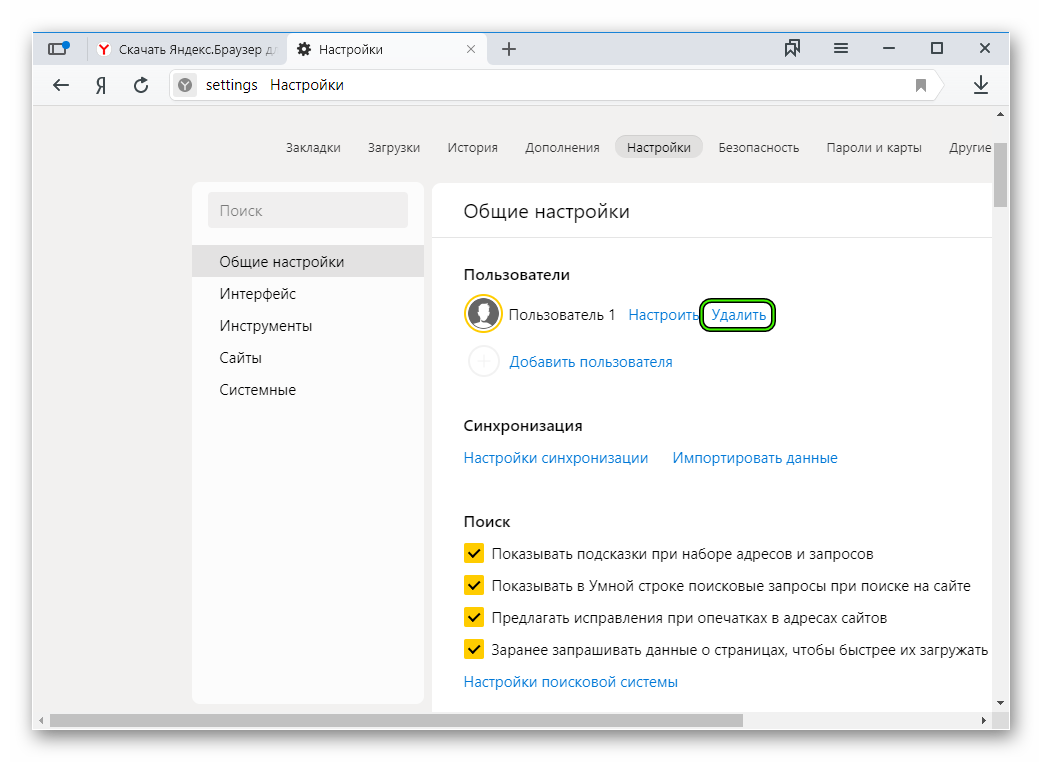Bookmark this page using address bar icon
Image resolution: width=1042 pixels, height=762 pixels.
[920, 85]
